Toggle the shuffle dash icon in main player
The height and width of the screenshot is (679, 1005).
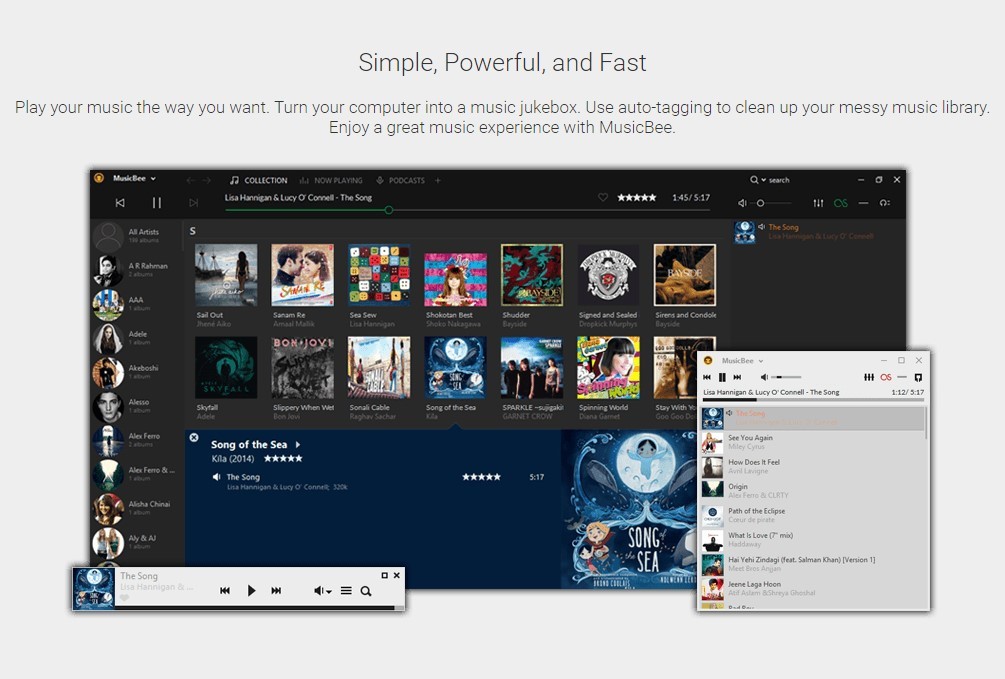(x=863, y=203)
